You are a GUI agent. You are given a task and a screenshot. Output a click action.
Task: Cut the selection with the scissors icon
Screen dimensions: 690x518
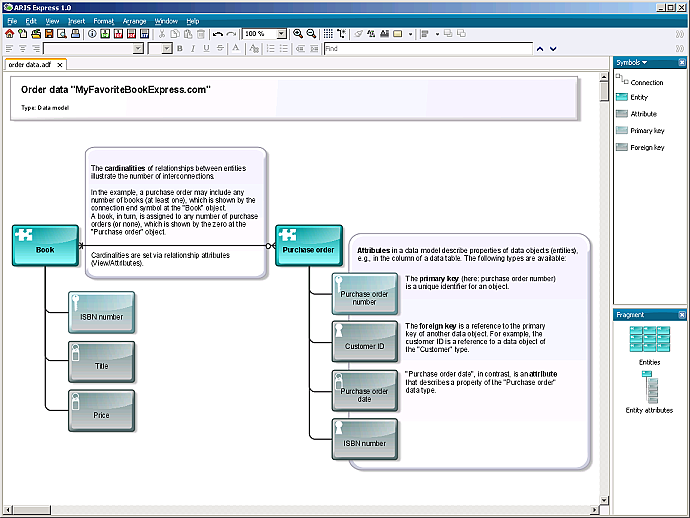162,34
